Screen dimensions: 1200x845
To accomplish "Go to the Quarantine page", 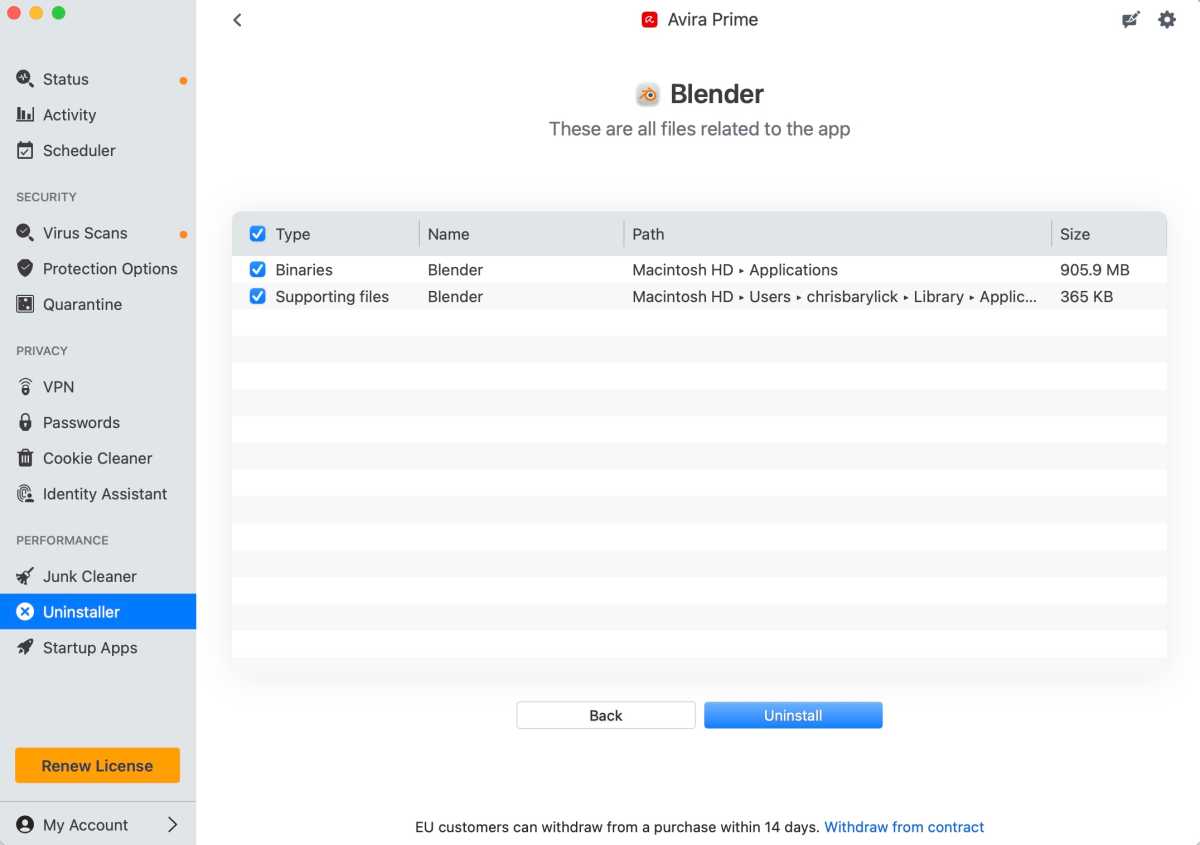I will click(x=98, y=304).
